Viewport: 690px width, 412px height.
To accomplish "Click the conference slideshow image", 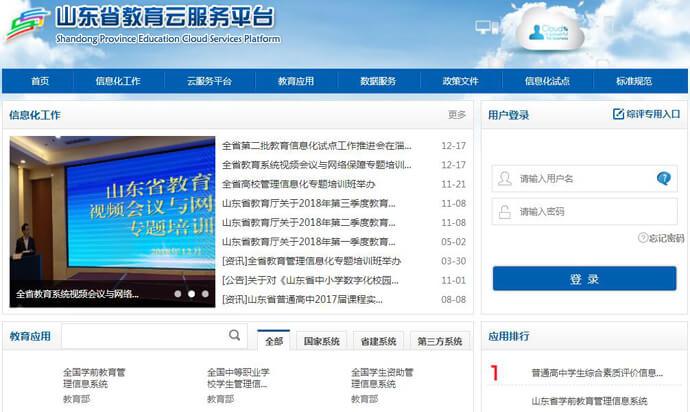I will 112,215.
